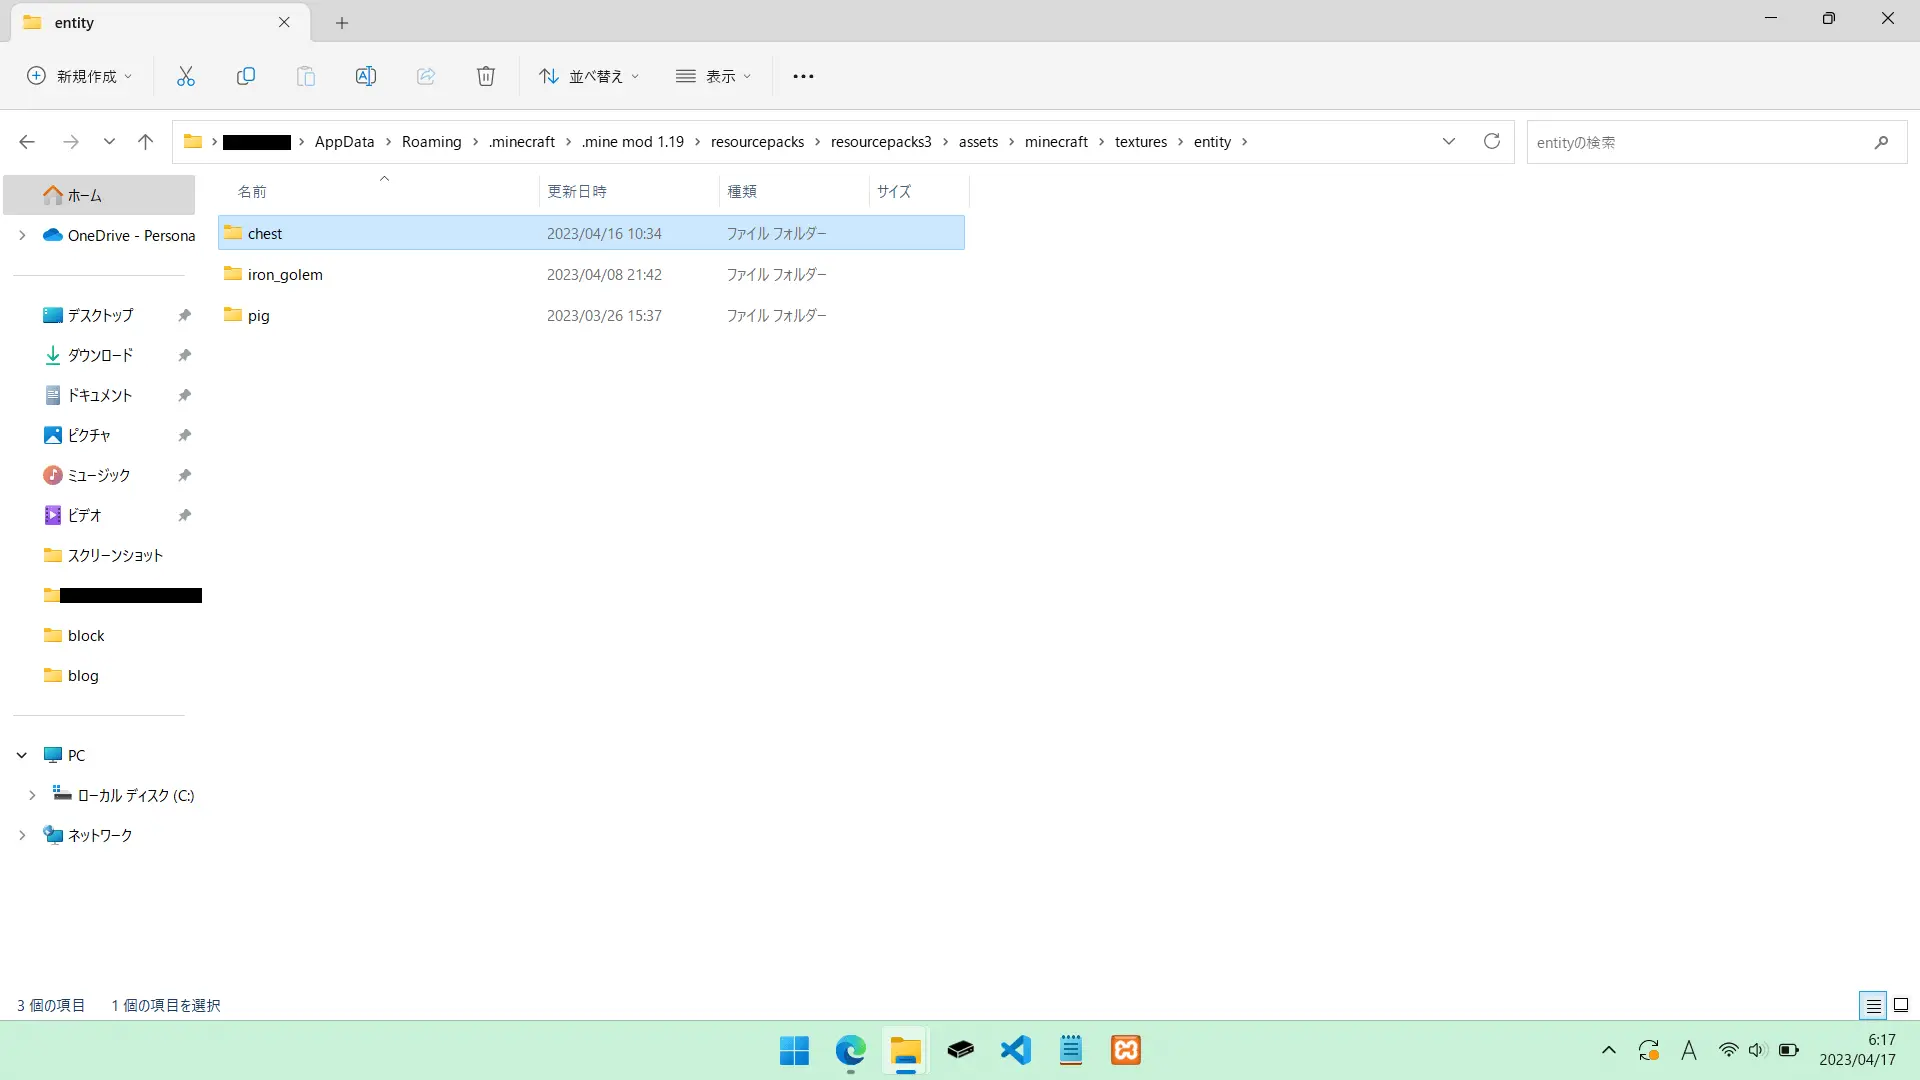Open the 表示 view dropdown
Screen dimensions: 1920x1080
[x=713, y=76]
